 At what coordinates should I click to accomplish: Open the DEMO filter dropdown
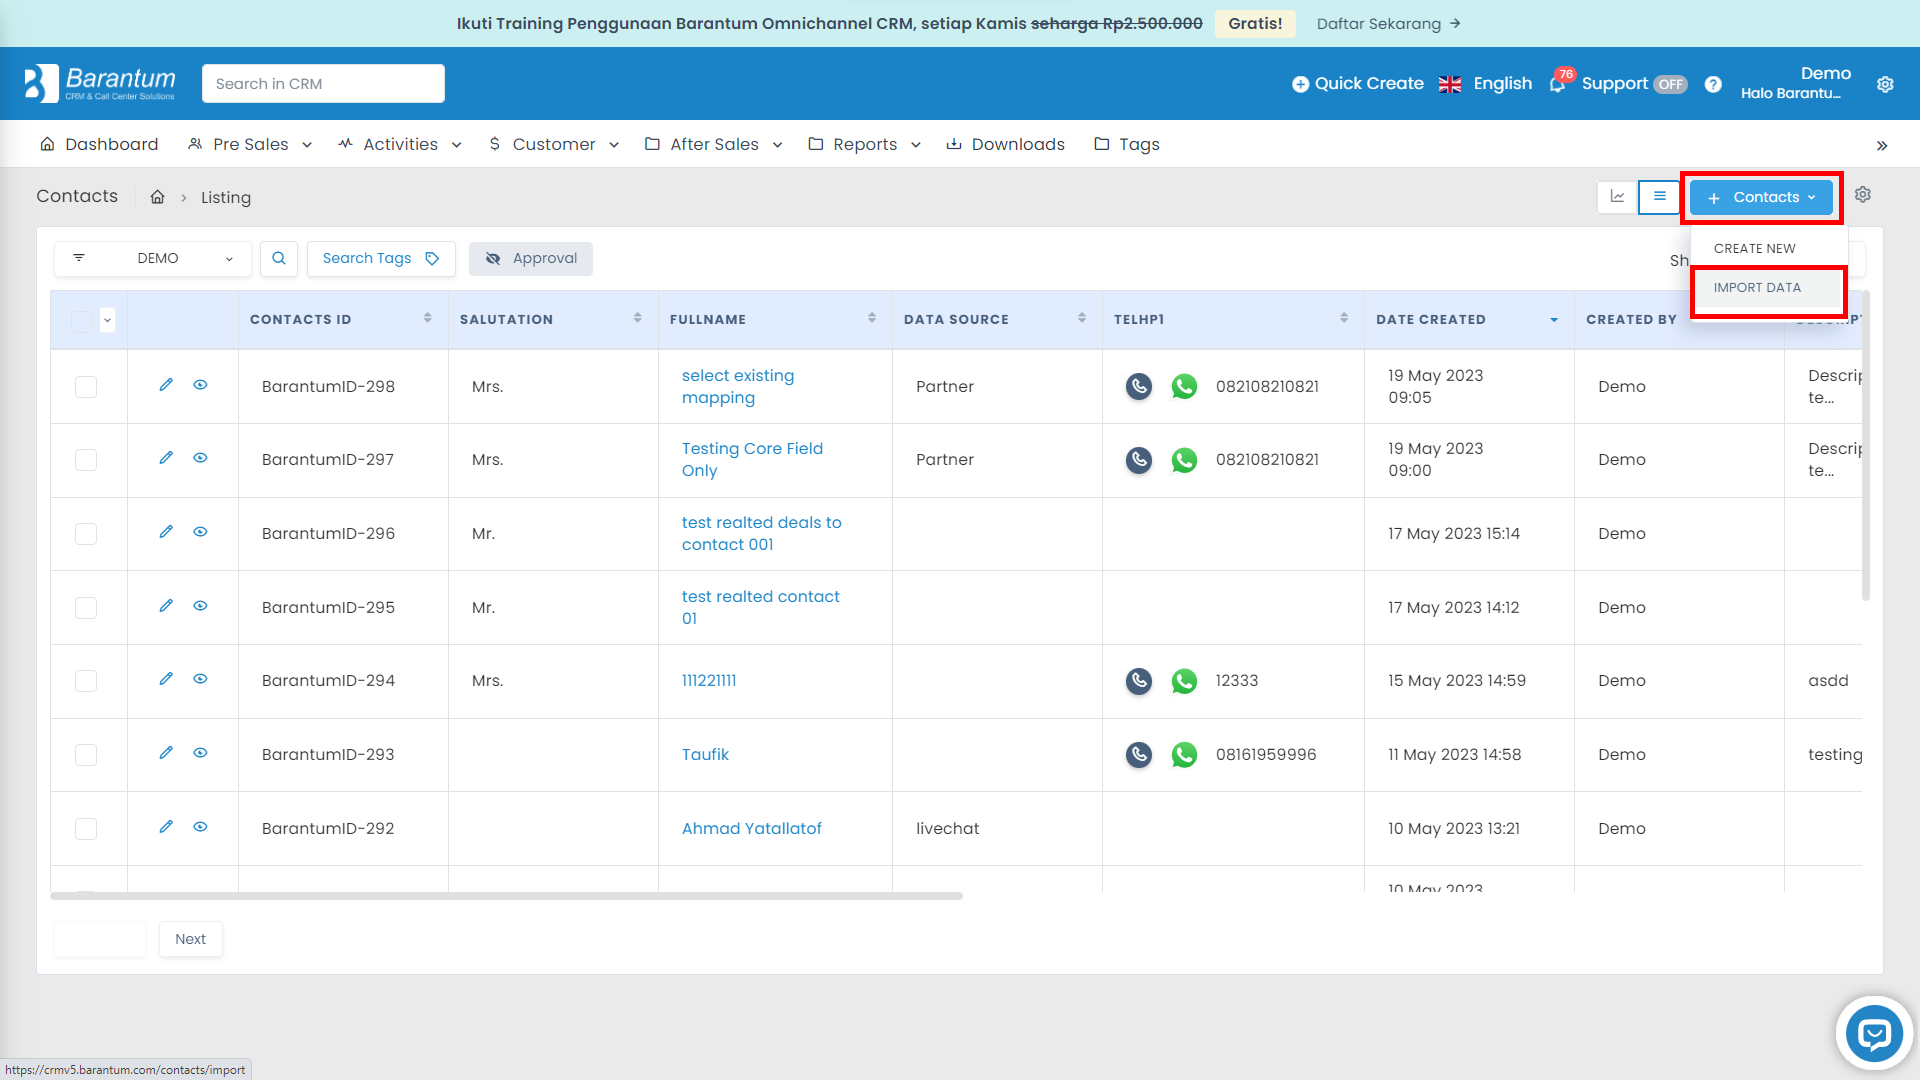[x=153, y=258]
